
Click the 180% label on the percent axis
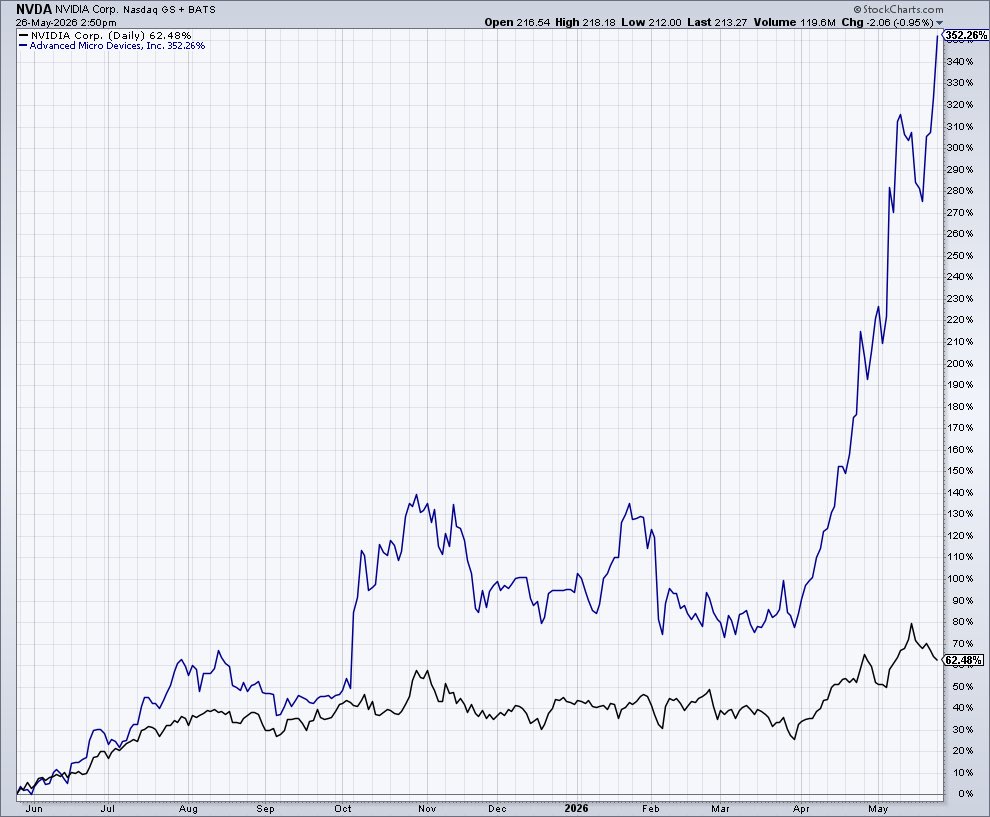tap(960, 406)
